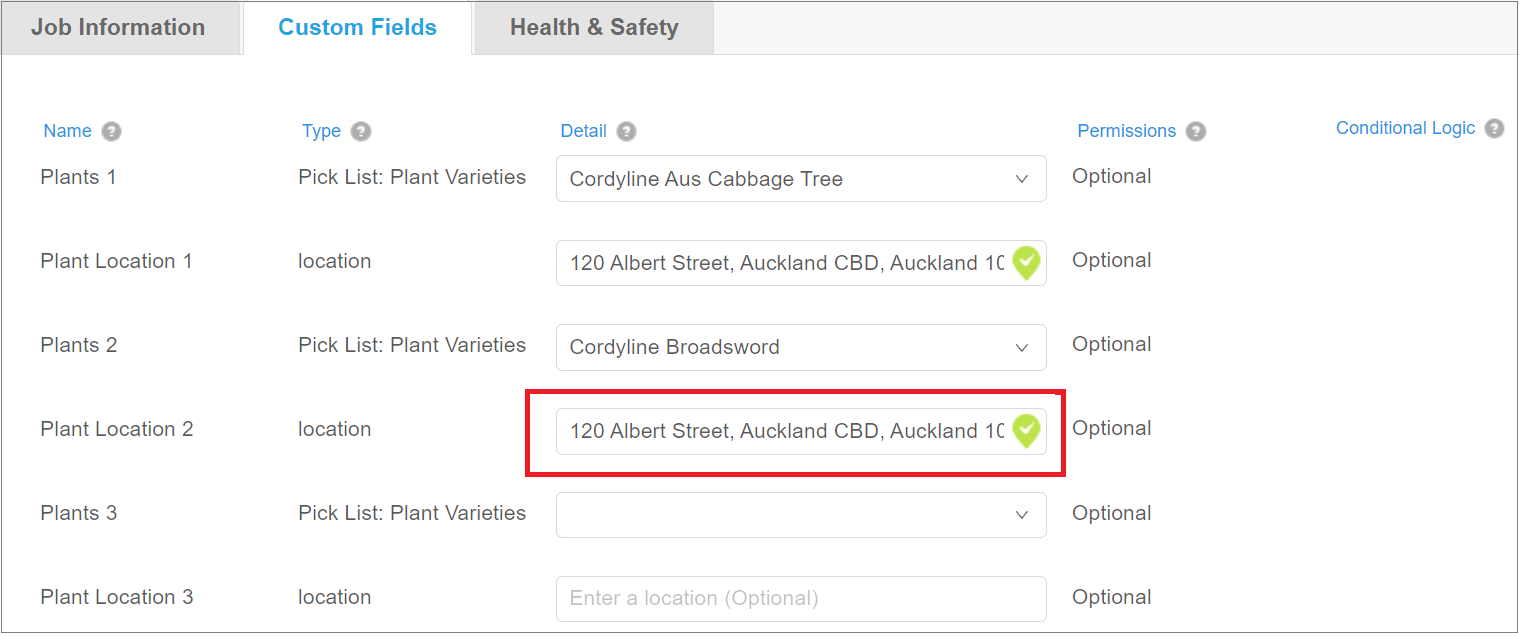Click the Enter a location field for Plant Location 3
This screenshot has height=636, width=1519.
[x=800, y=598]
